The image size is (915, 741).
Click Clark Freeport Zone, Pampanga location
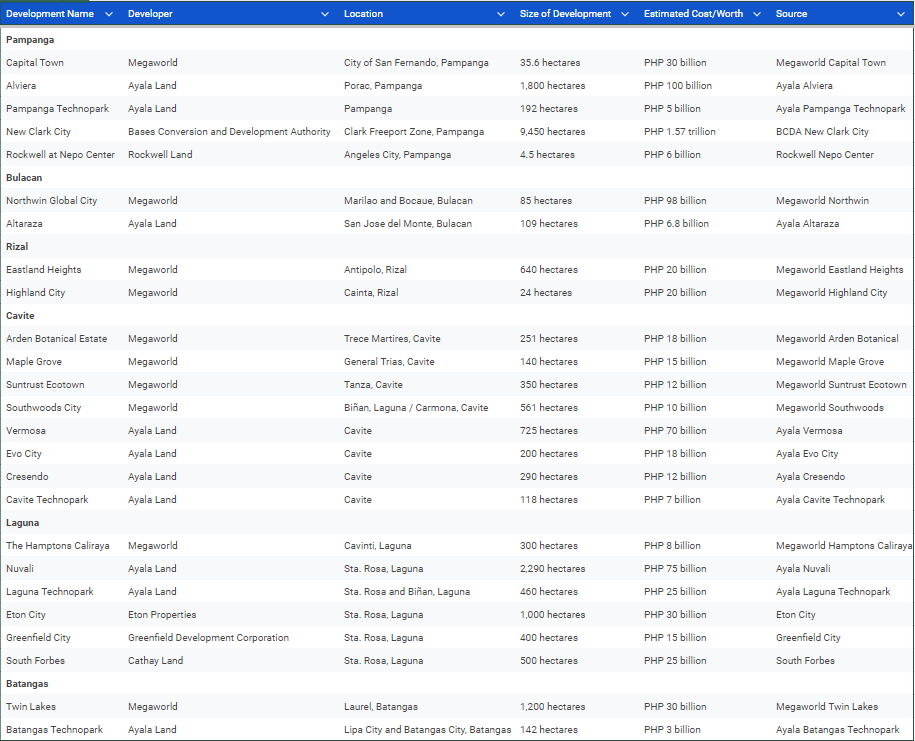(414, 131)
